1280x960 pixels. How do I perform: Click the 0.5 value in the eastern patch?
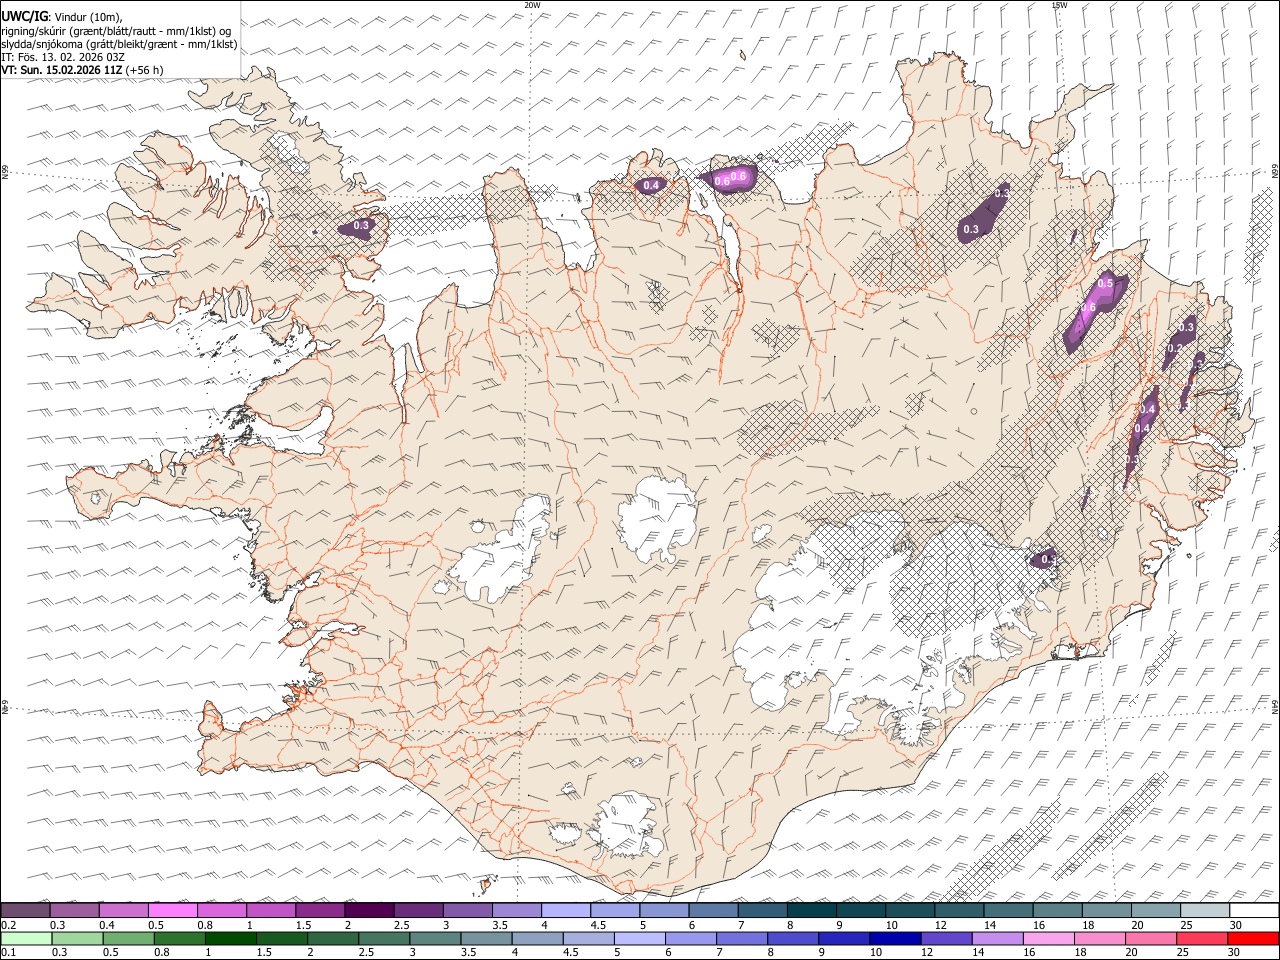point(1105,284)
